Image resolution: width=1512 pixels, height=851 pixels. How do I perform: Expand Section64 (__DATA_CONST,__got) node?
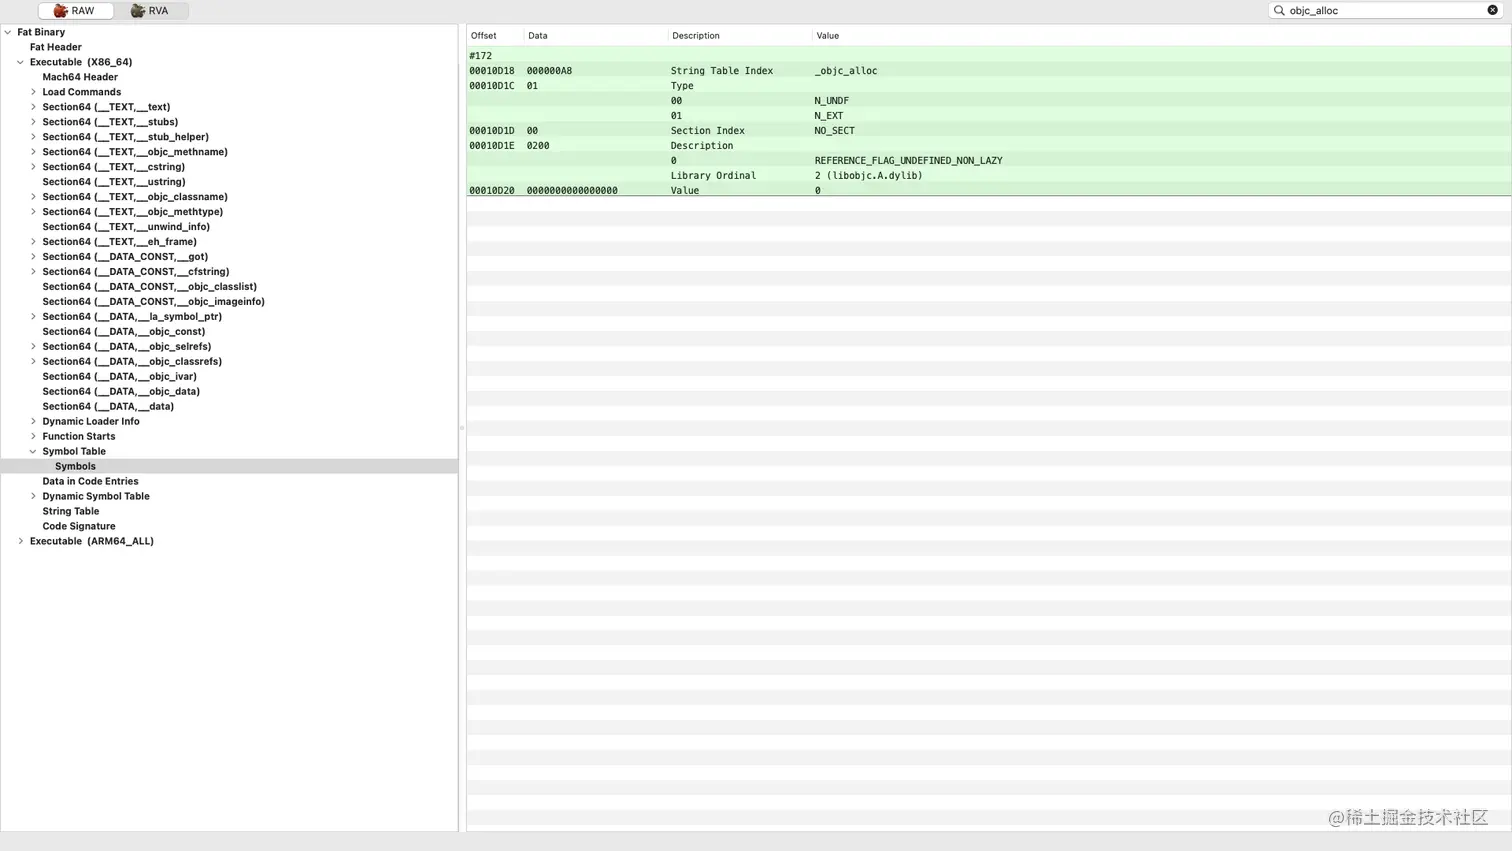(x=33, y=257)
